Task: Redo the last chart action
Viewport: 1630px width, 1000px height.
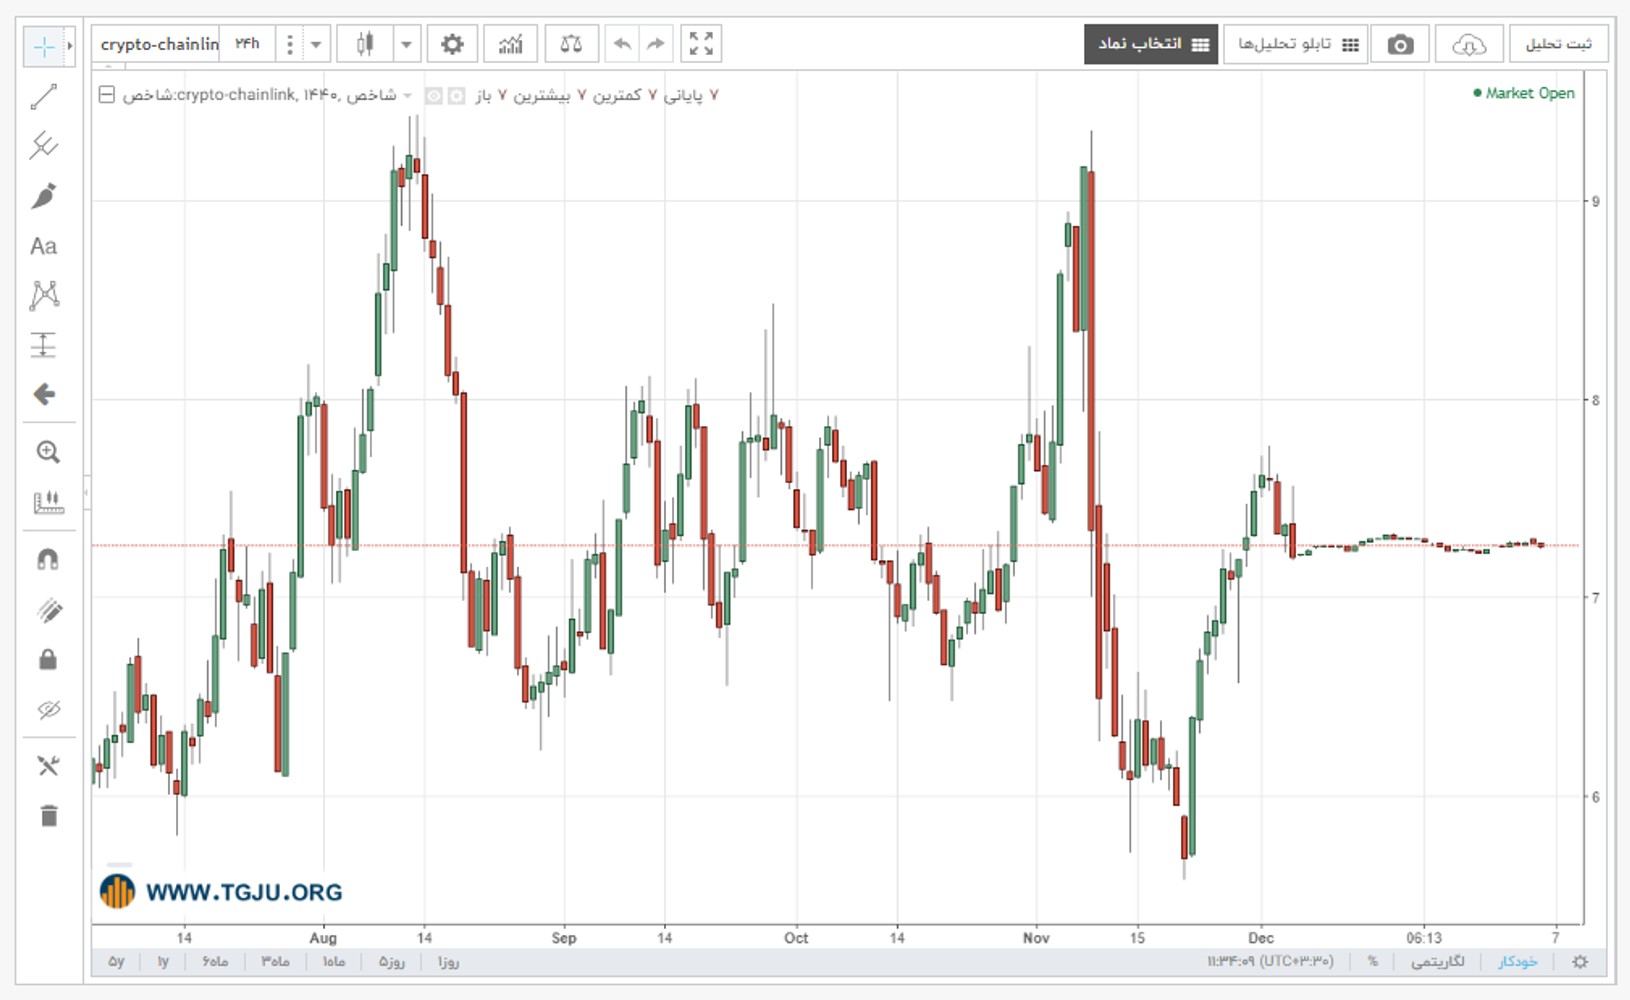Action: coord(655,44)
